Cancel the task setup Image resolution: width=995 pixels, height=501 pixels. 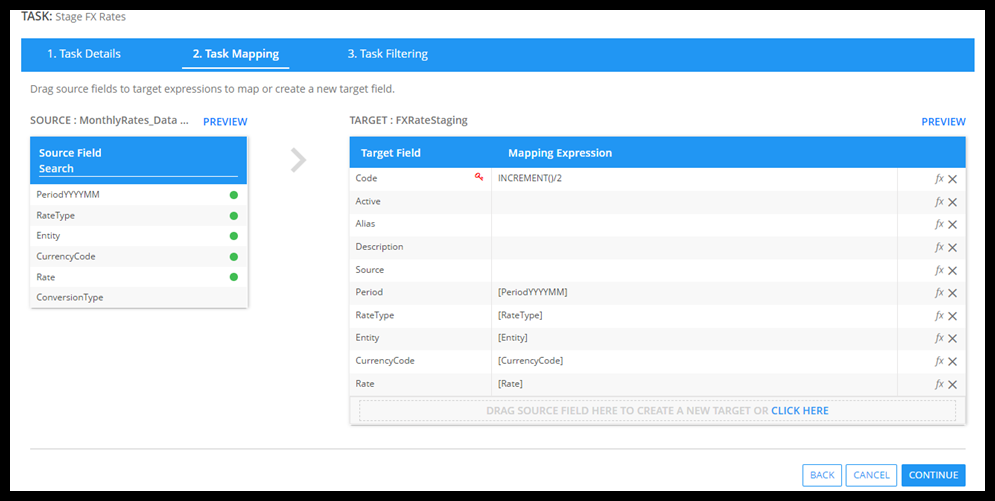coord(871,476)
